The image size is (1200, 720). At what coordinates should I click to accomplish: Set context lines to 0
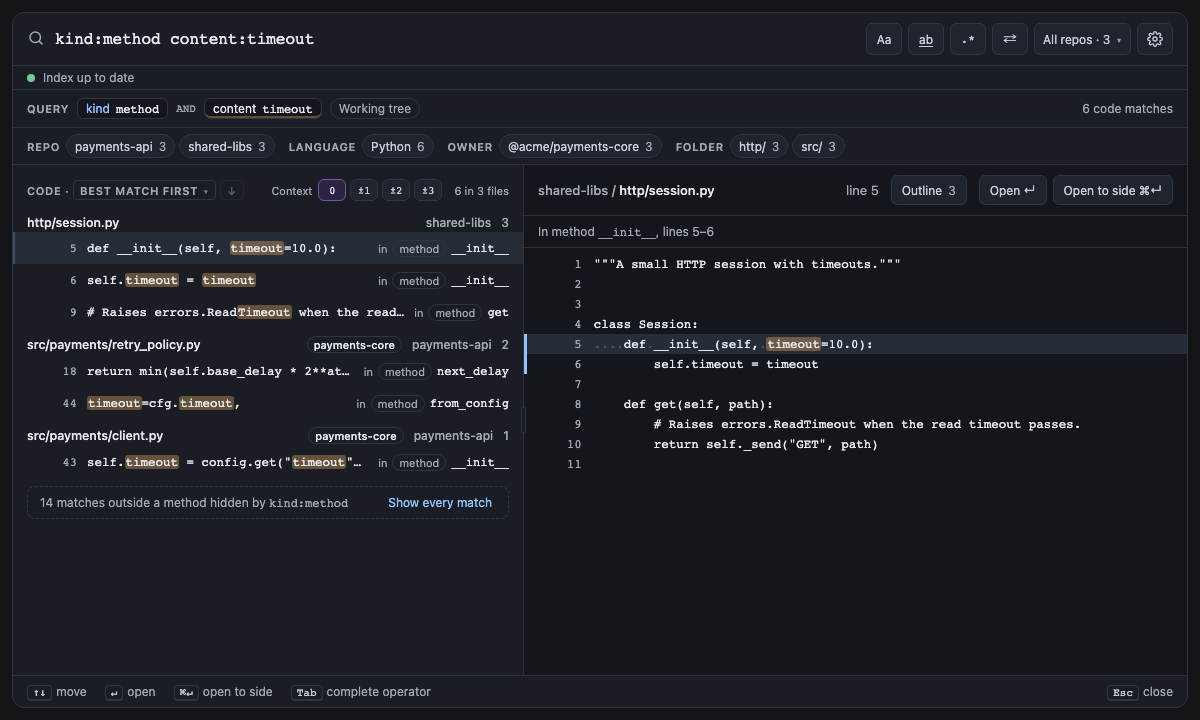(x=332, y=191)
